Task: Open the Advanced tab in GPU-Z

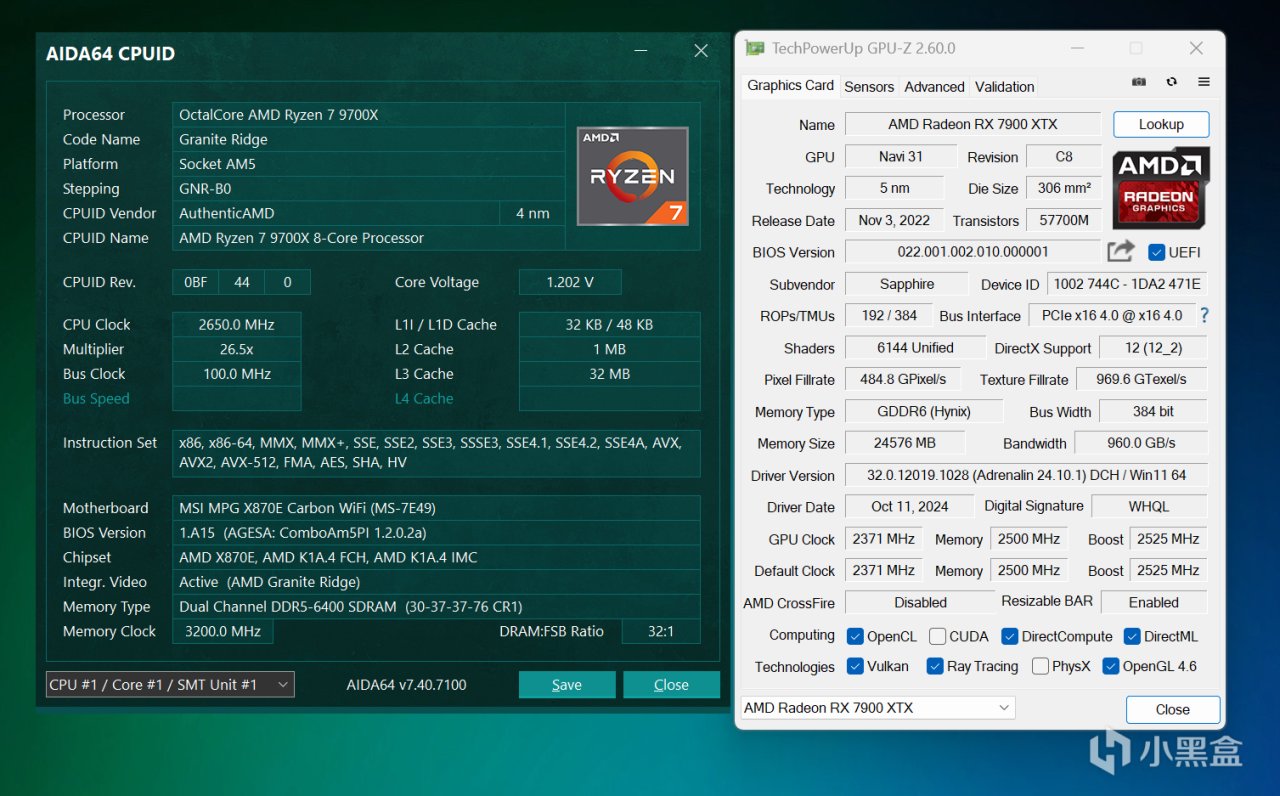Action: tap(934, 87)
